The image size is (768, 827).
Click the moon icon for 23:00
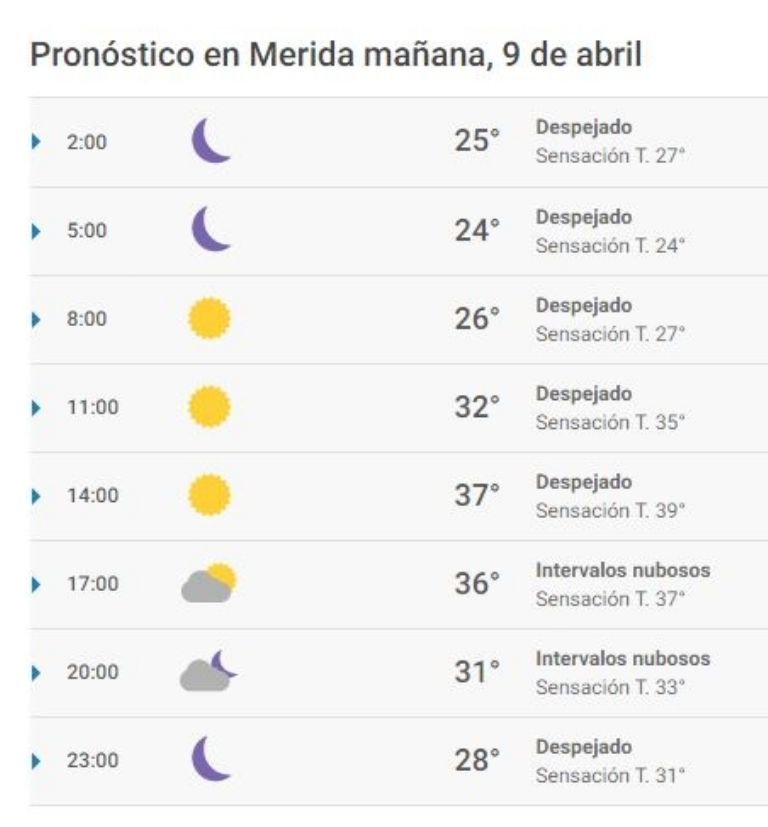pyautogui.click(x=210, y=758)
